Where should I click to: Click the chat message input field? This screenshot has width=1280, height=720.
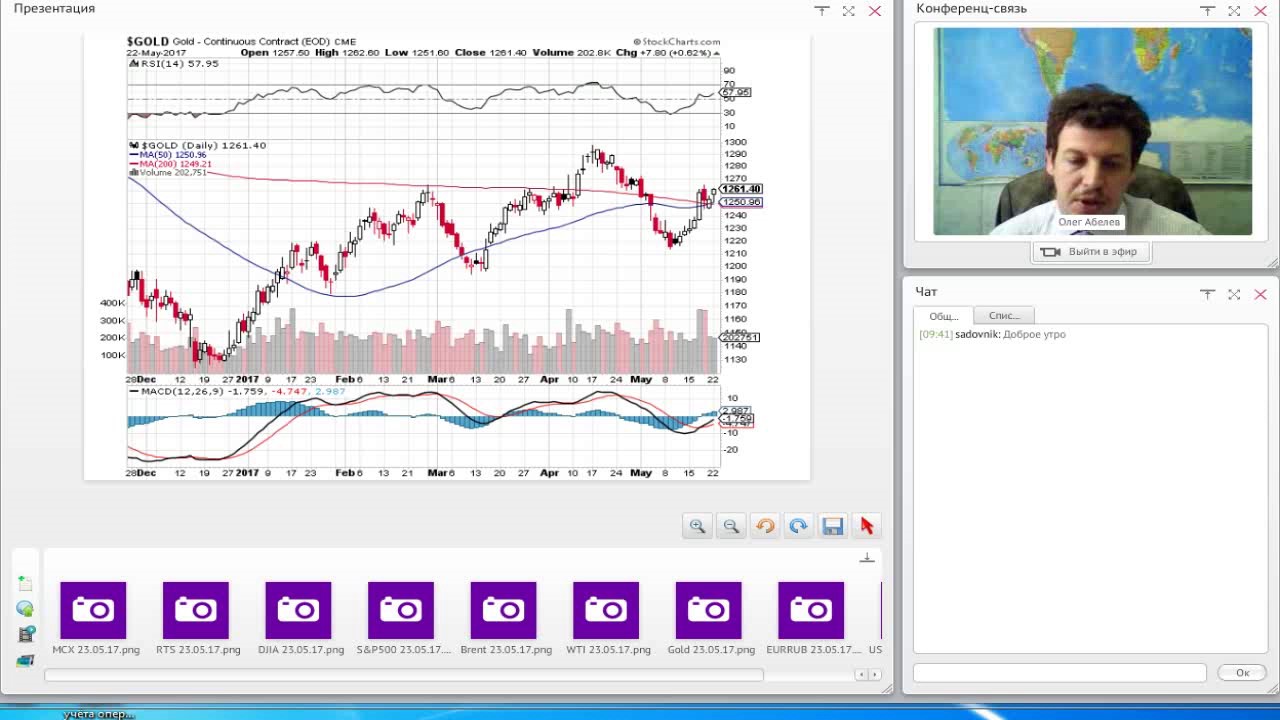[1060, 673]
